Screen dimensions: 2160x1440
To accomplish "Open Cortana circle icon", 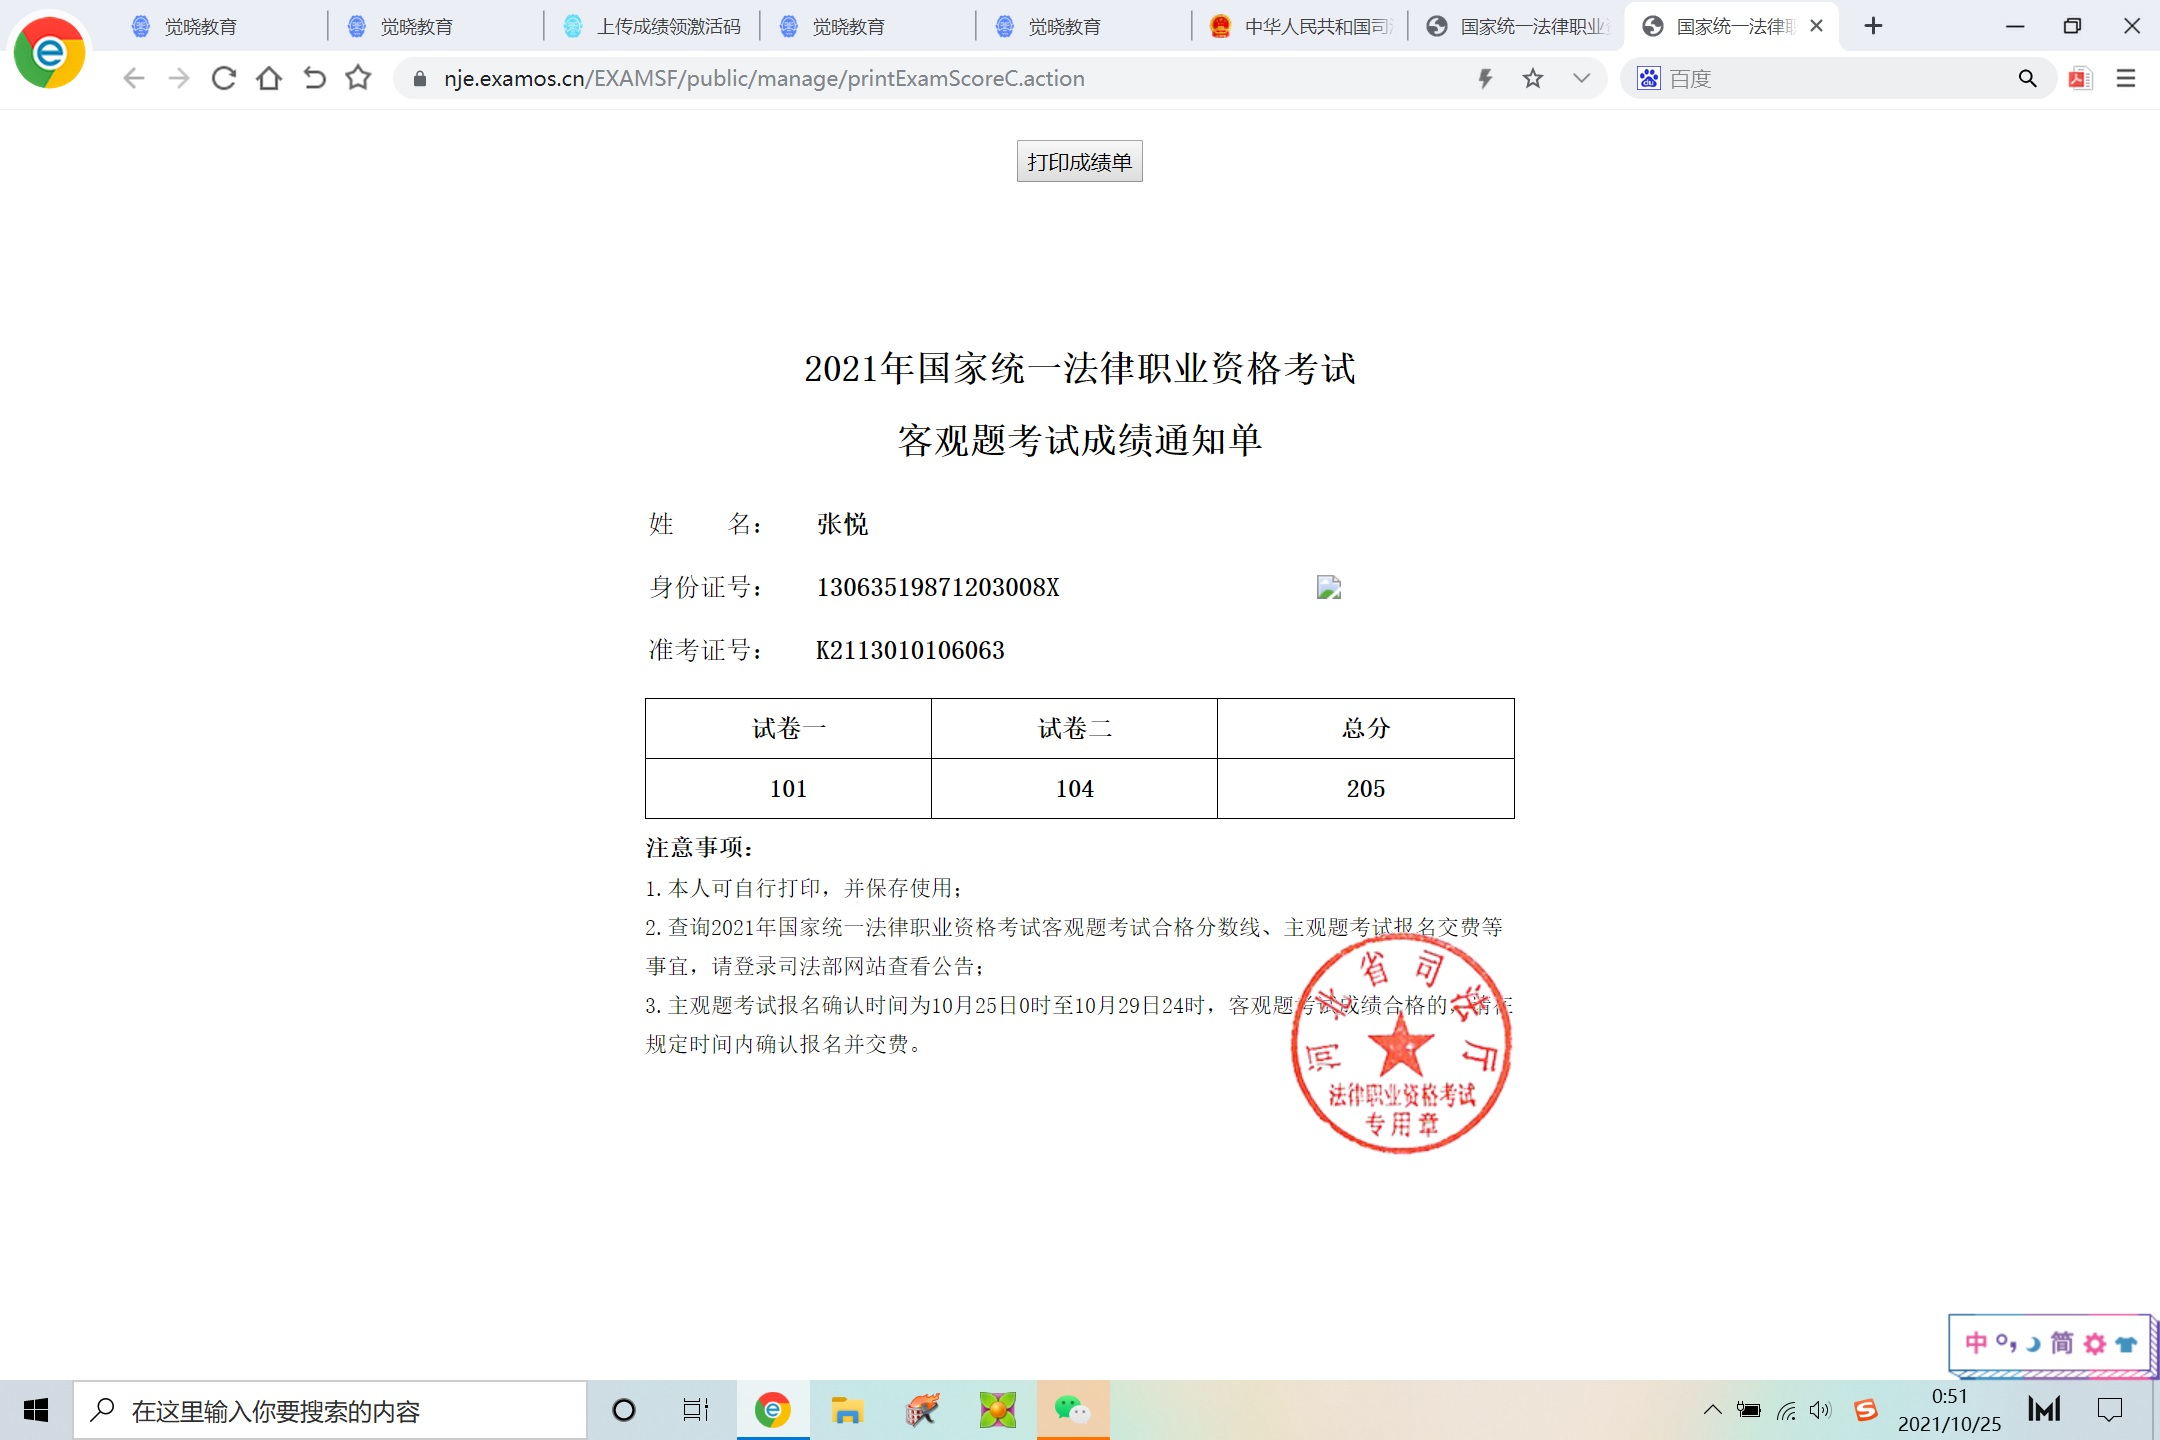I will click(x=624, y=1410).
